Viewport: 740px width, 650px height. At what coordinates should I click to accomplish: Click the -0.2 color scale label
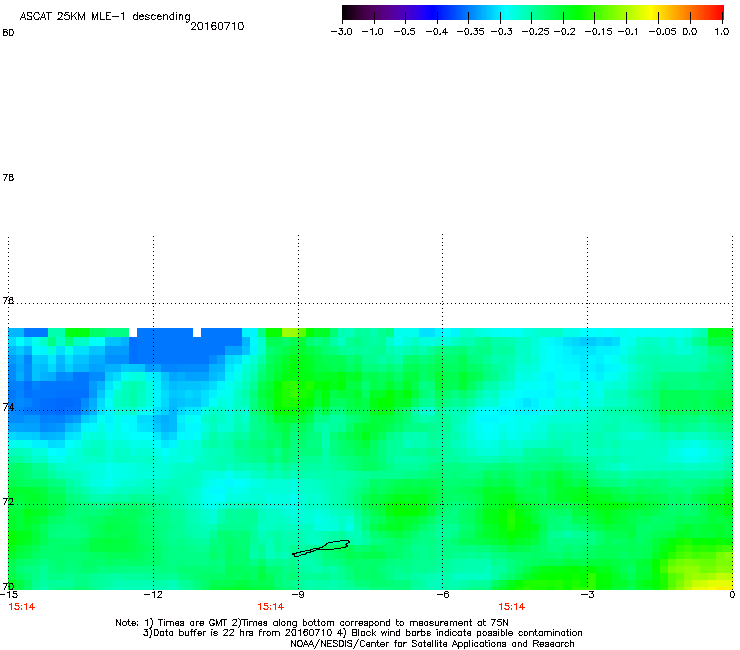564,32
